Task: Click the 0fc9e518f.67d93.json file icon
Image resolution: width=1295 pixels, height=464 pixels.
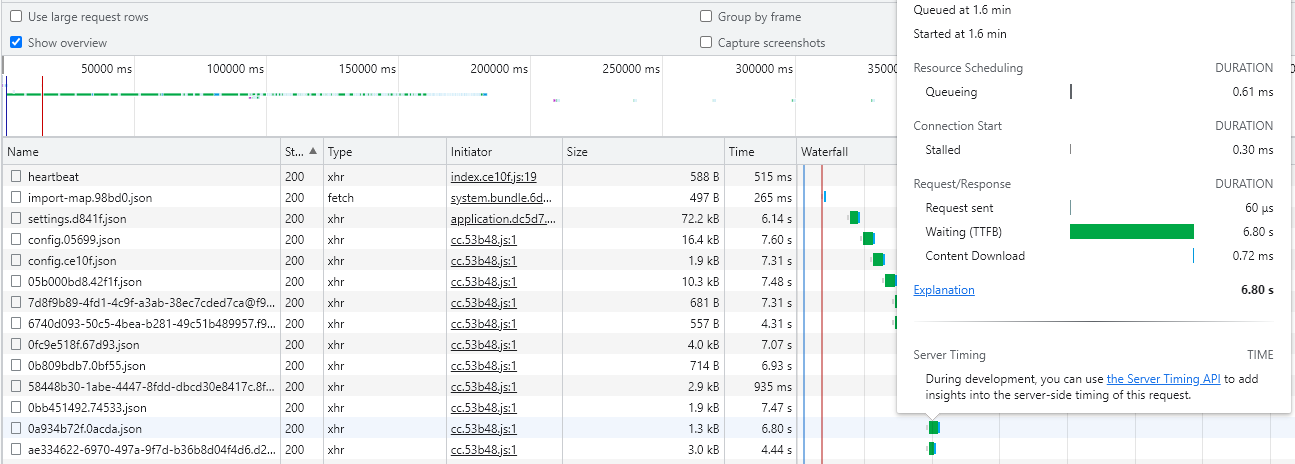Action: (16, 345)
